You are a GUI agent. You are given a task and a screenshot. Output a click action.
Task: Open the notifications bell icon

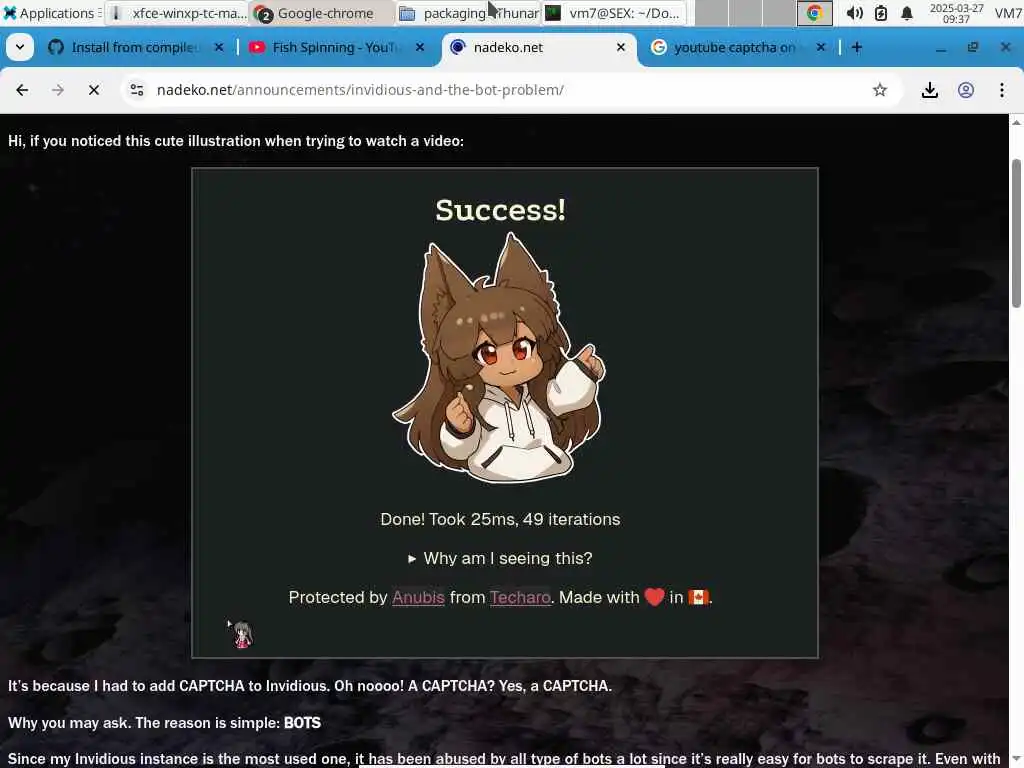906,13
